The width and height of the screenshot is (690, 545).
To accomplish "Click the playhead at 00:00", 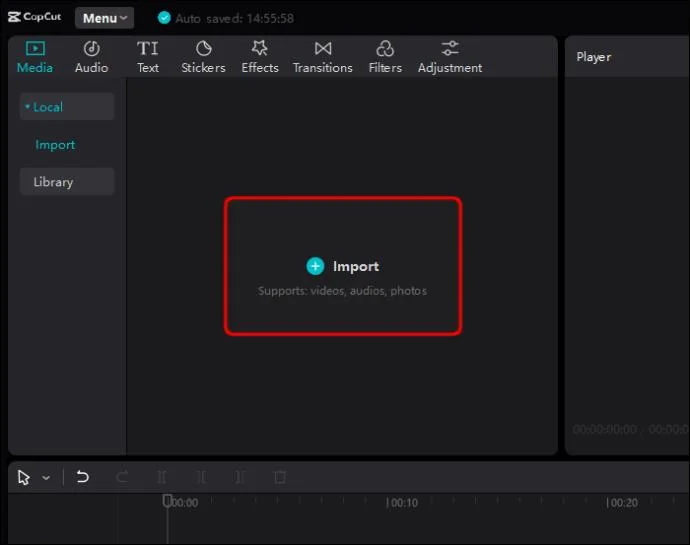I will 167,501.
